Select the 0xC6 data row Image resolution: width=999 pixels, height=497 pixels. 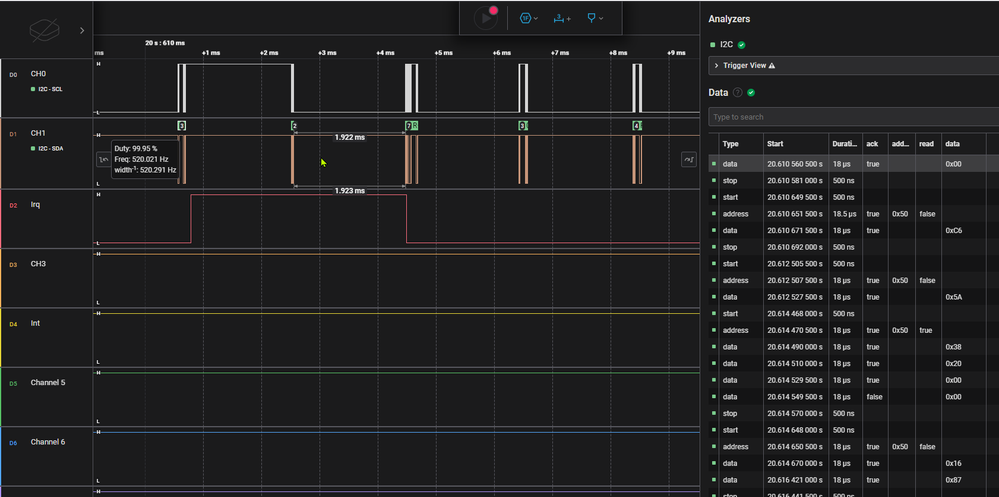pyautogui.click(x=853, y=230)
